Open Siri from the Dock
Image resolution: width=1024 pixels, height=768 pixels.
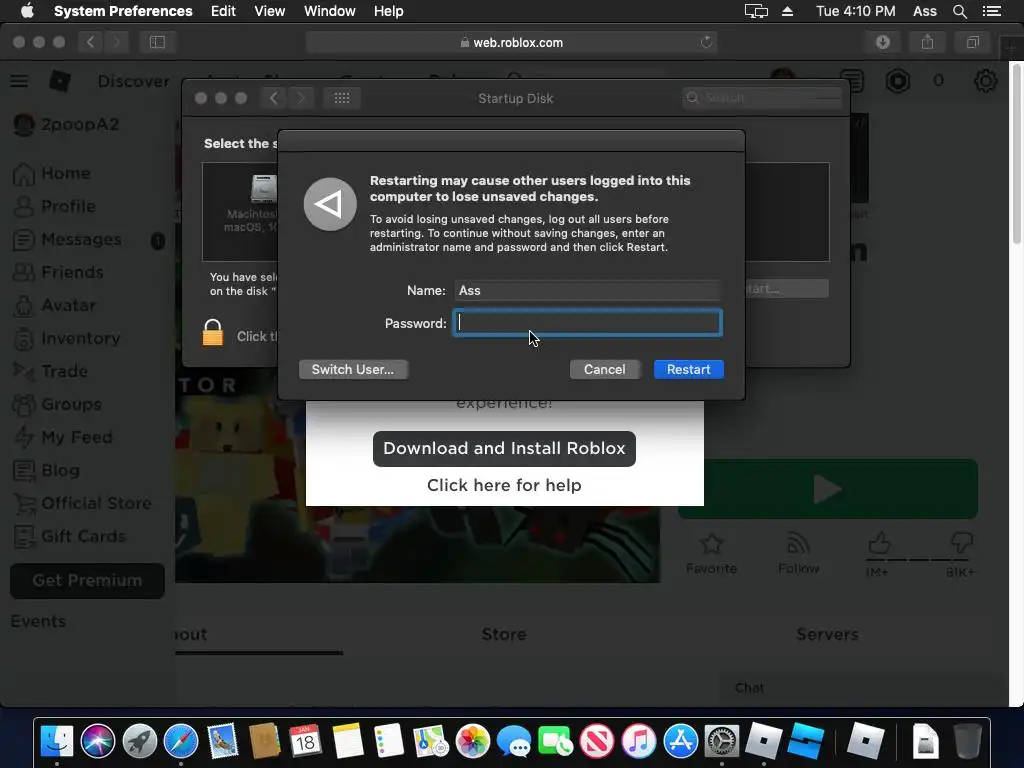pyautogui.click(x=98, y=741)
